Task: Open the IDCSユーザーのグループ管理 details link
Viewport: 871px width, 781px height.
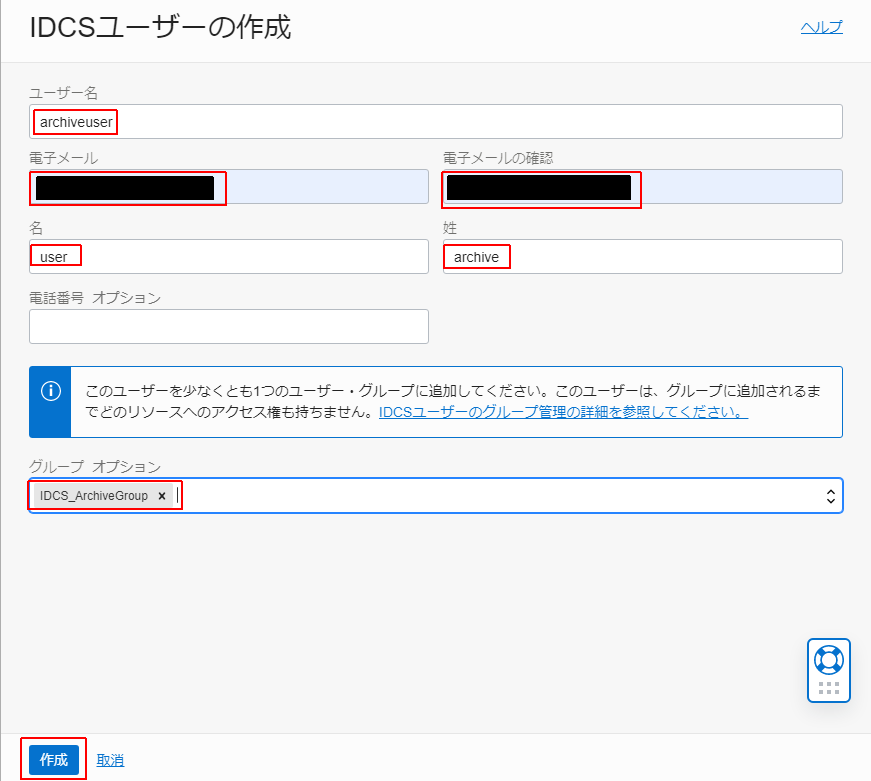Action: 563,412
